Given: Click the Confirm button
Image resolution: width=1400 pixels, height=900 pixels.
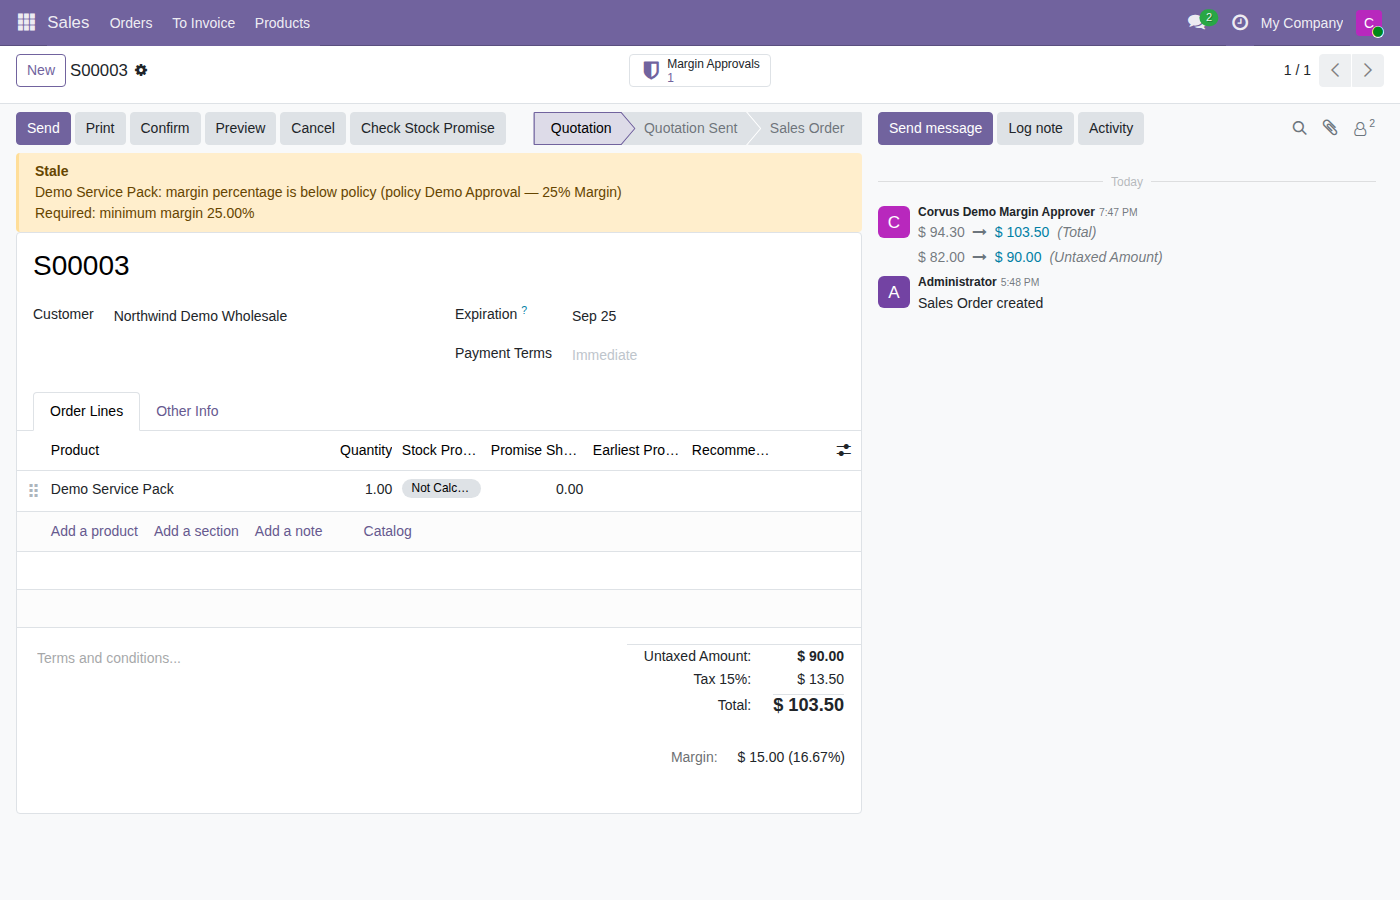Looking at the screenshot, I should [x=165, y=128].
